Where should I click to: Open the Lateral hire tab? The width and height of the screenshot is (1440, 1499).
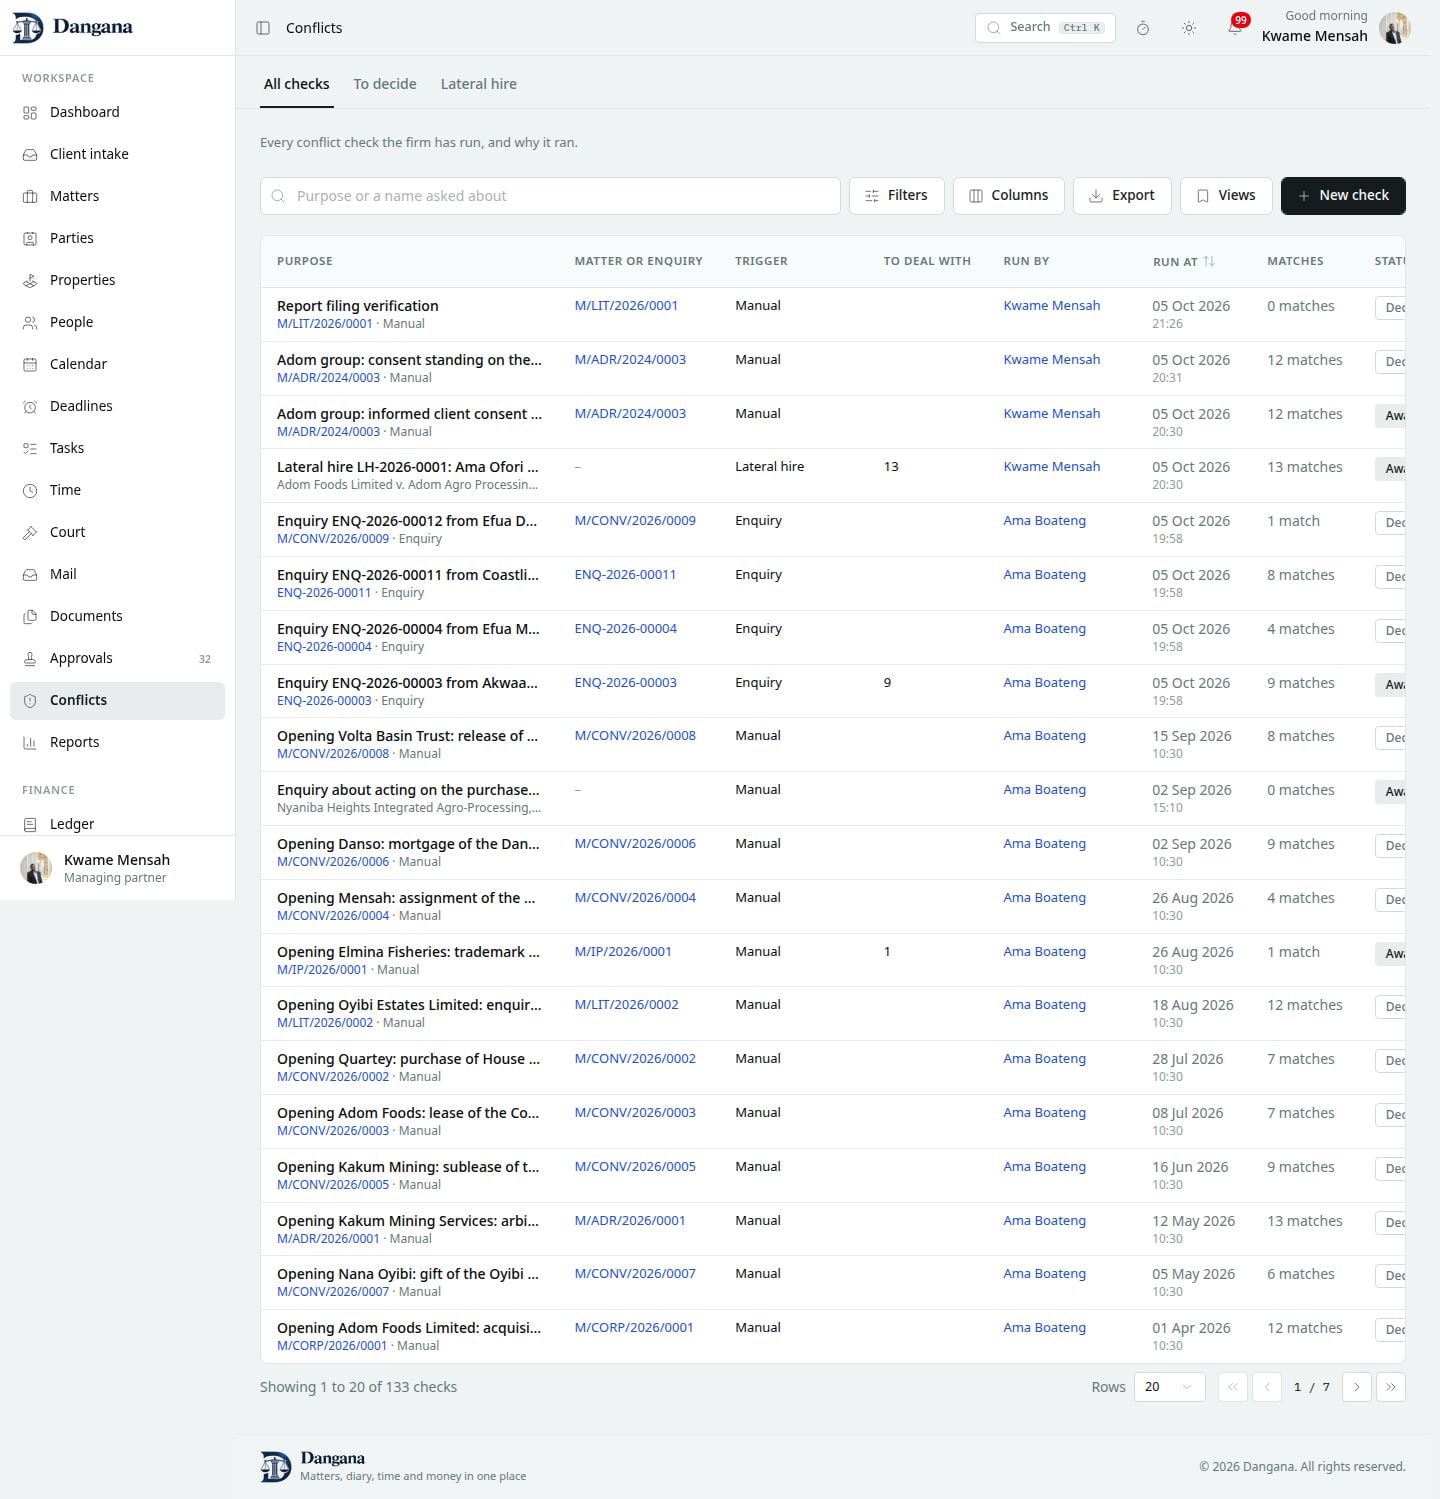(479, 84)
